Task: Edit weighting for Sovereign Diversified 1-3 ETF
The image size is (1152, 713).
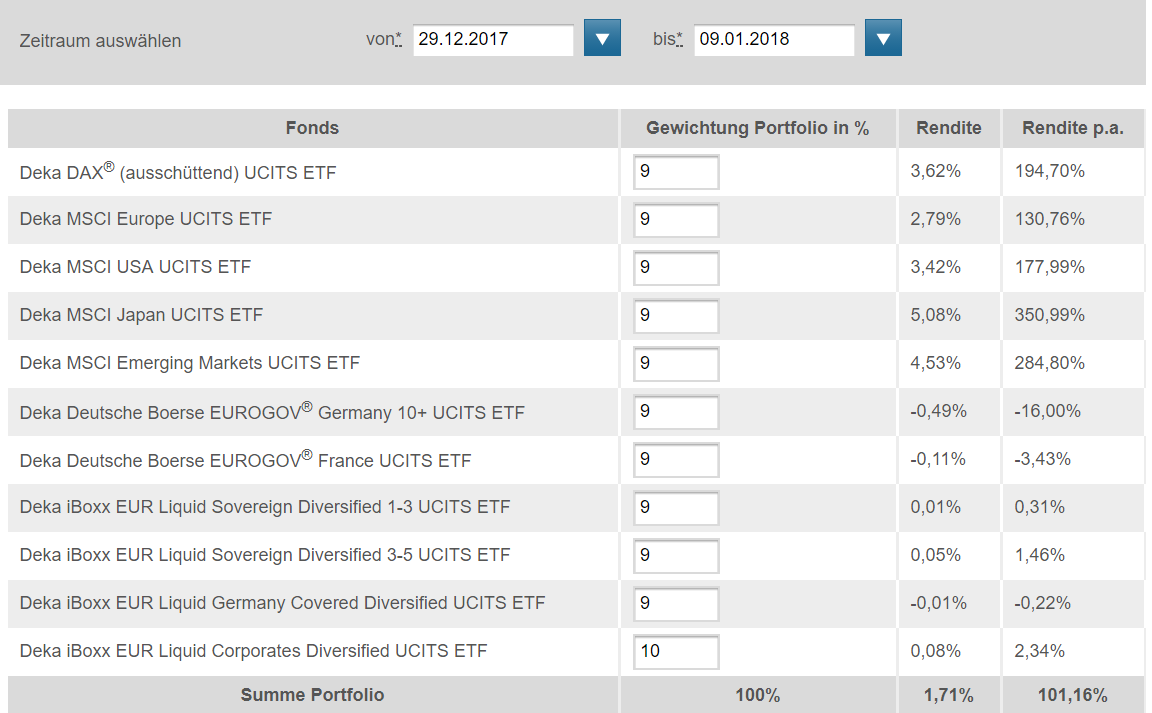Action: coord(676,508)
